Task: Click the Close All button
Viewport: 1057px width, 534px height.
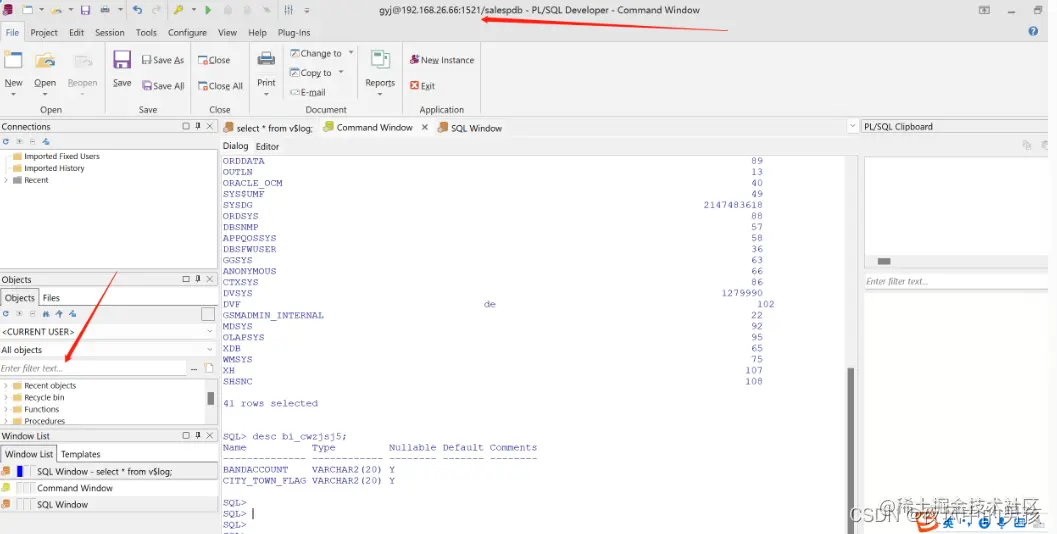Action: (x=220, y=86)
